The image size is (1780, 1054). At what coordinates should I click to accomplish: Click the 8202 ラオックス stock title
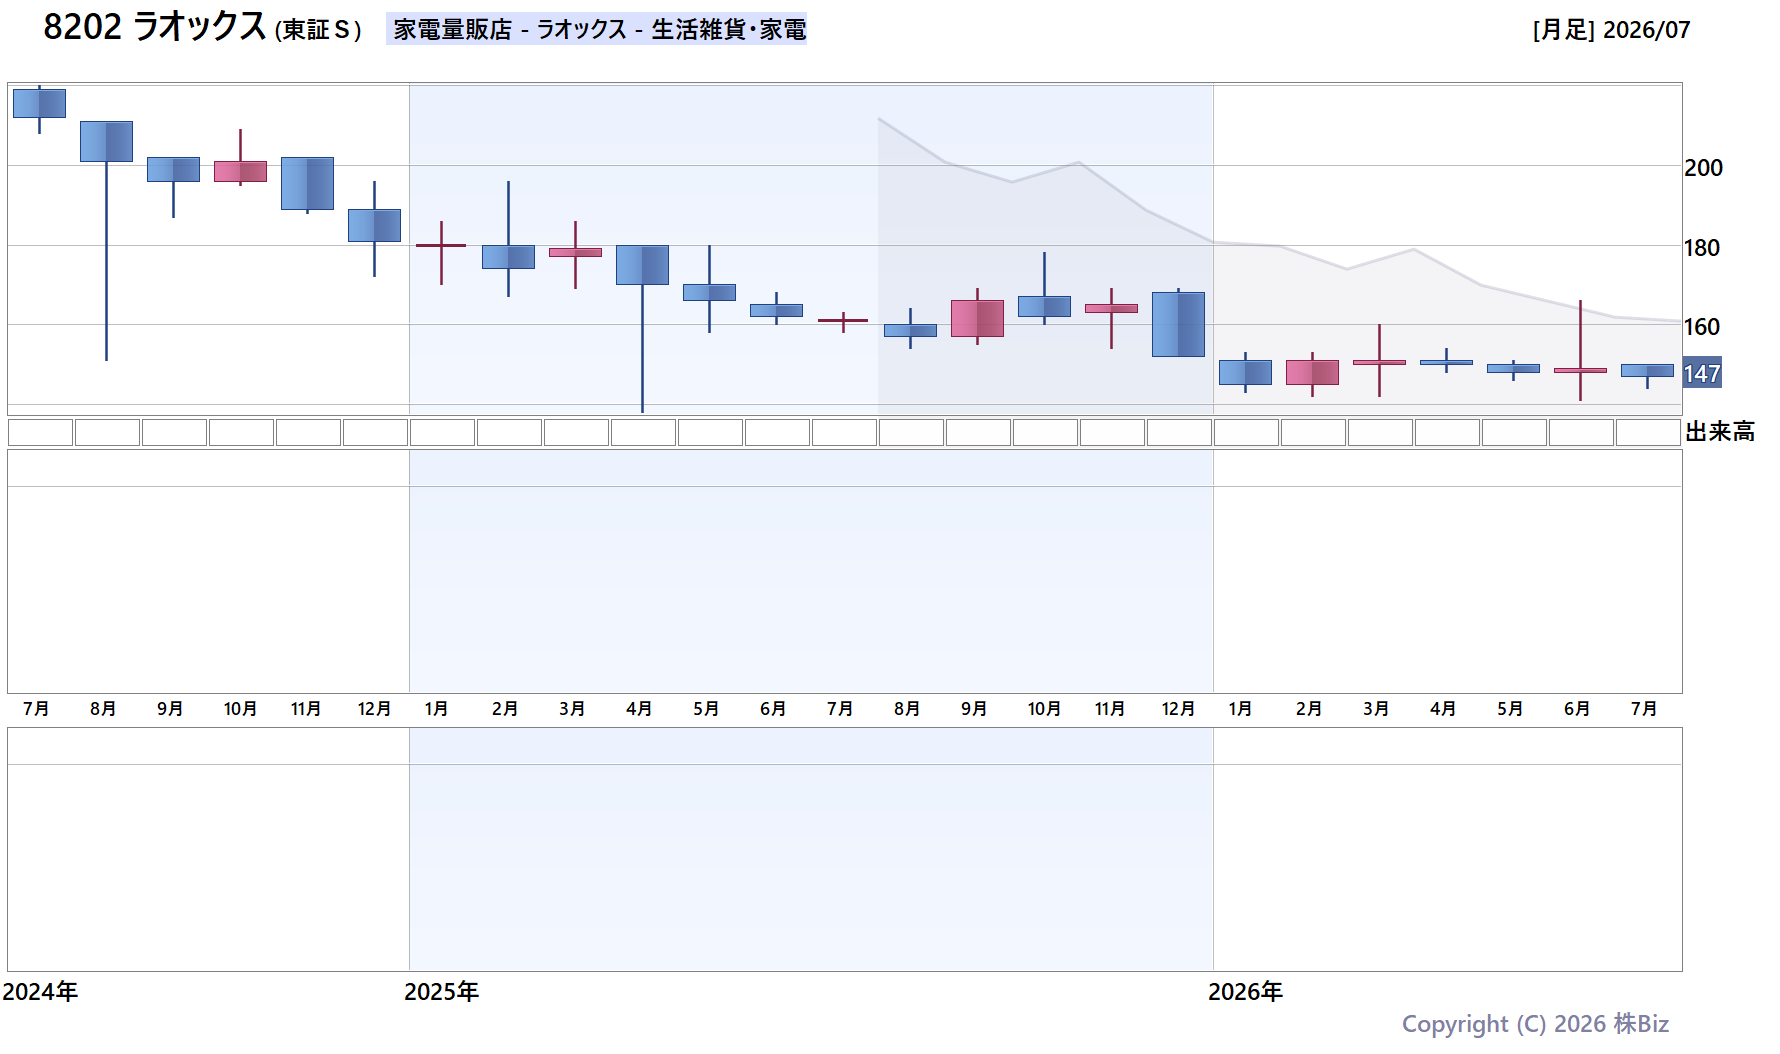155,27
